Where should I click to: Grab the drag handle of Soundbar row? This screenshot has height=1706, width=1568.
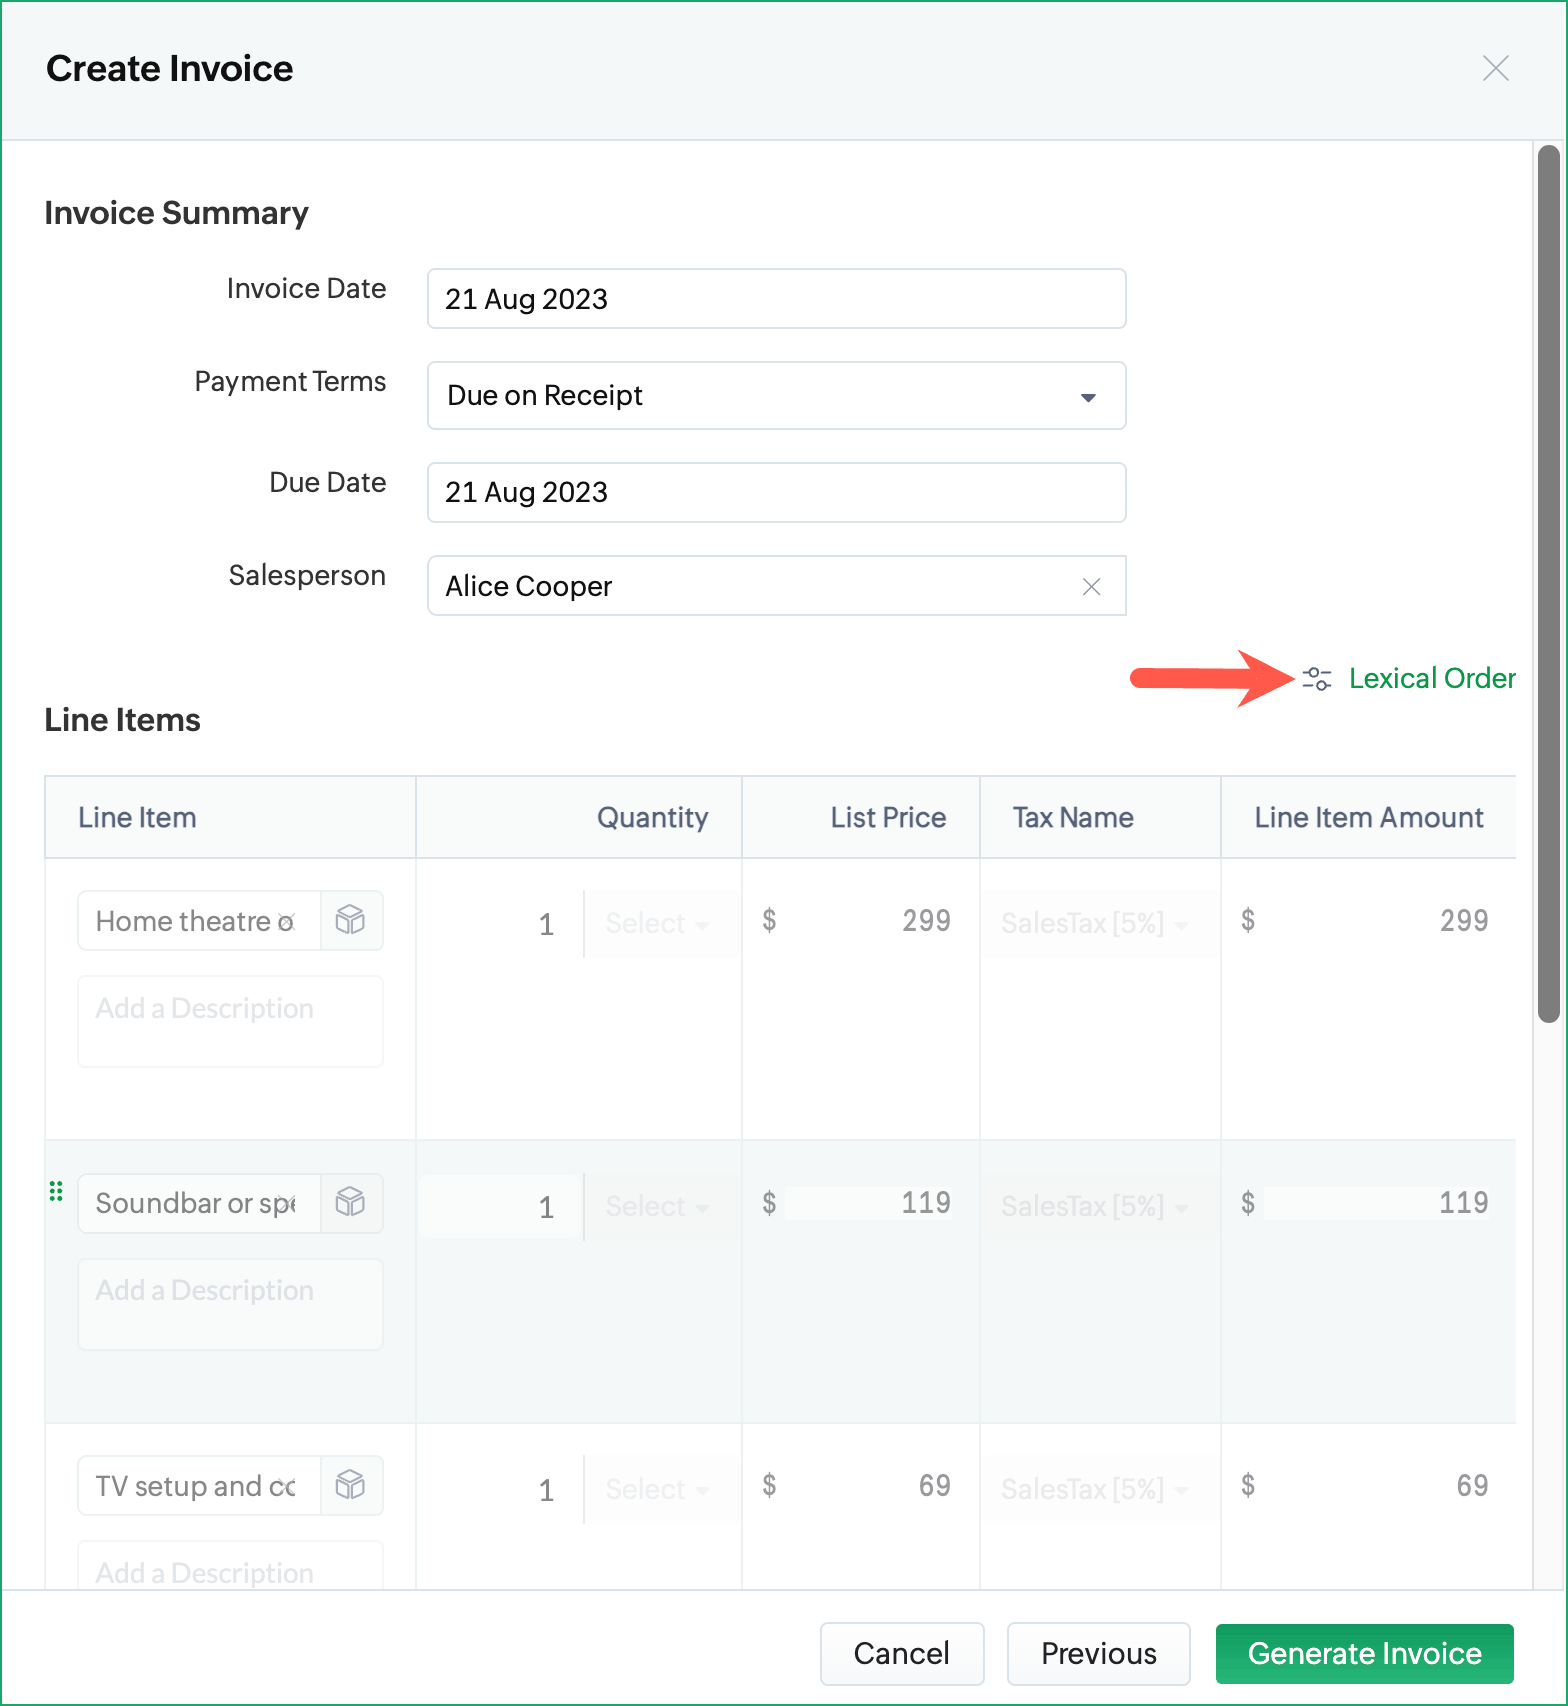[56, 1191]
